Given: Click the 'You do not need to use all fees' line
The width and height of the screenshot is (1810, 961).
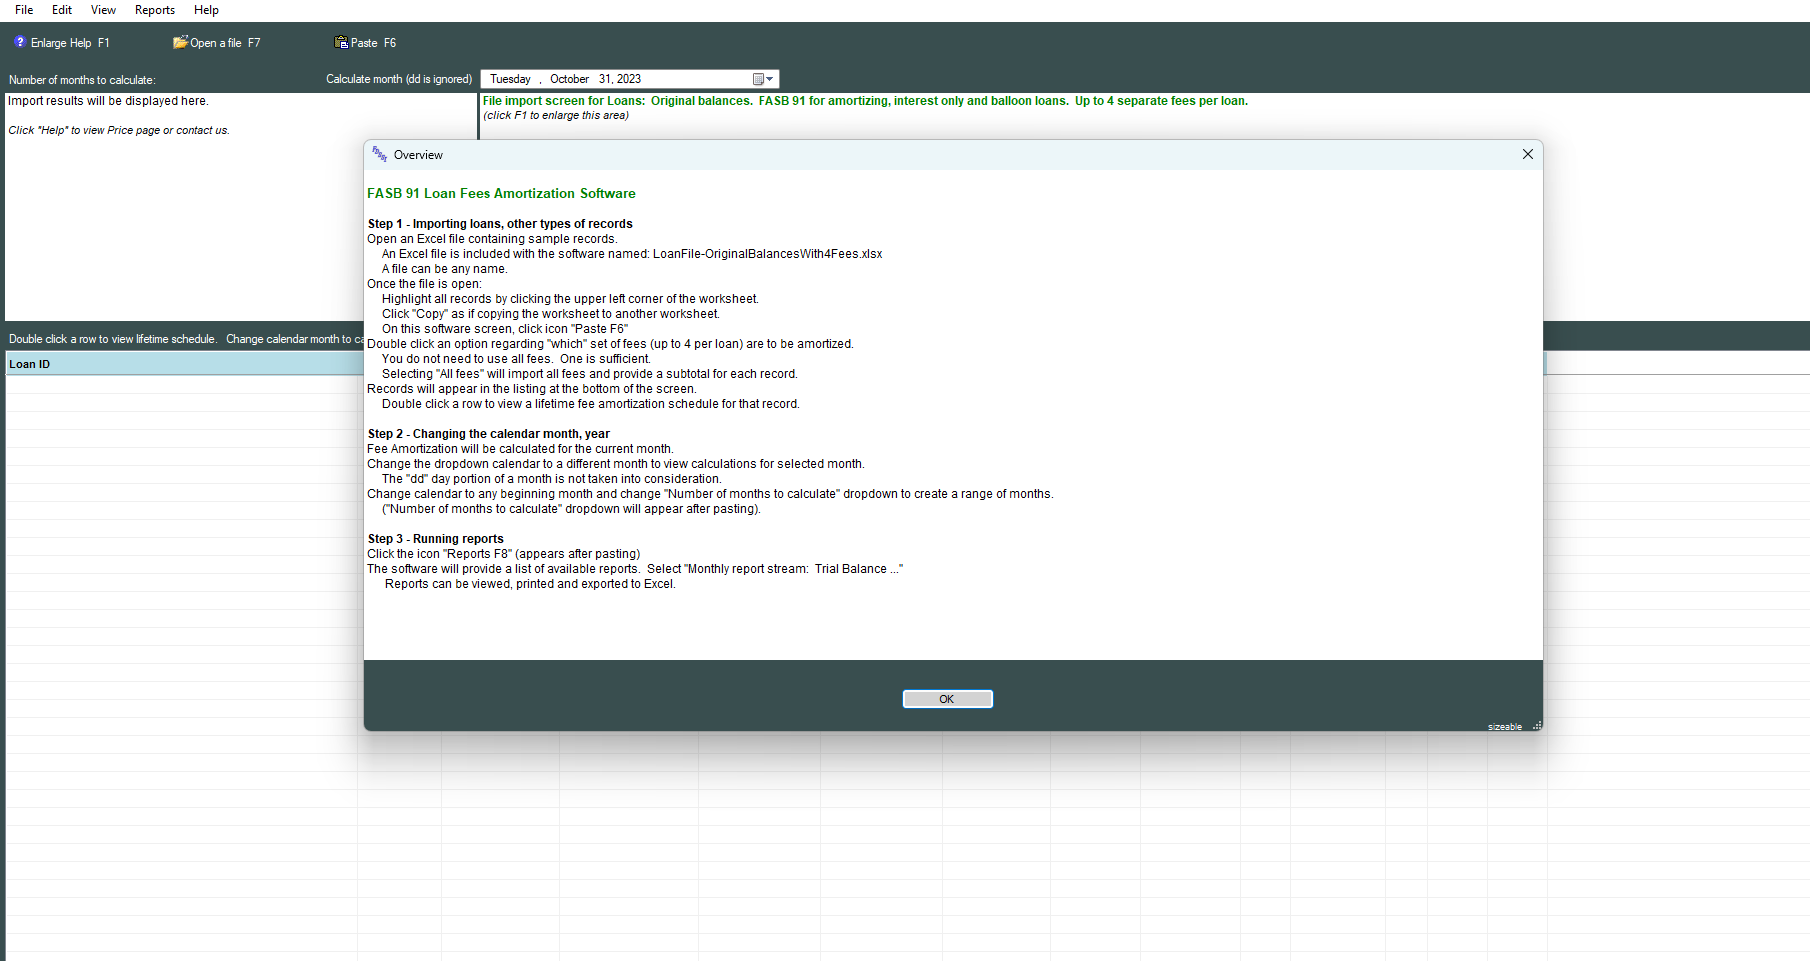Looking at the screenshot, I should pyautogui.click(x=516, y=359).
